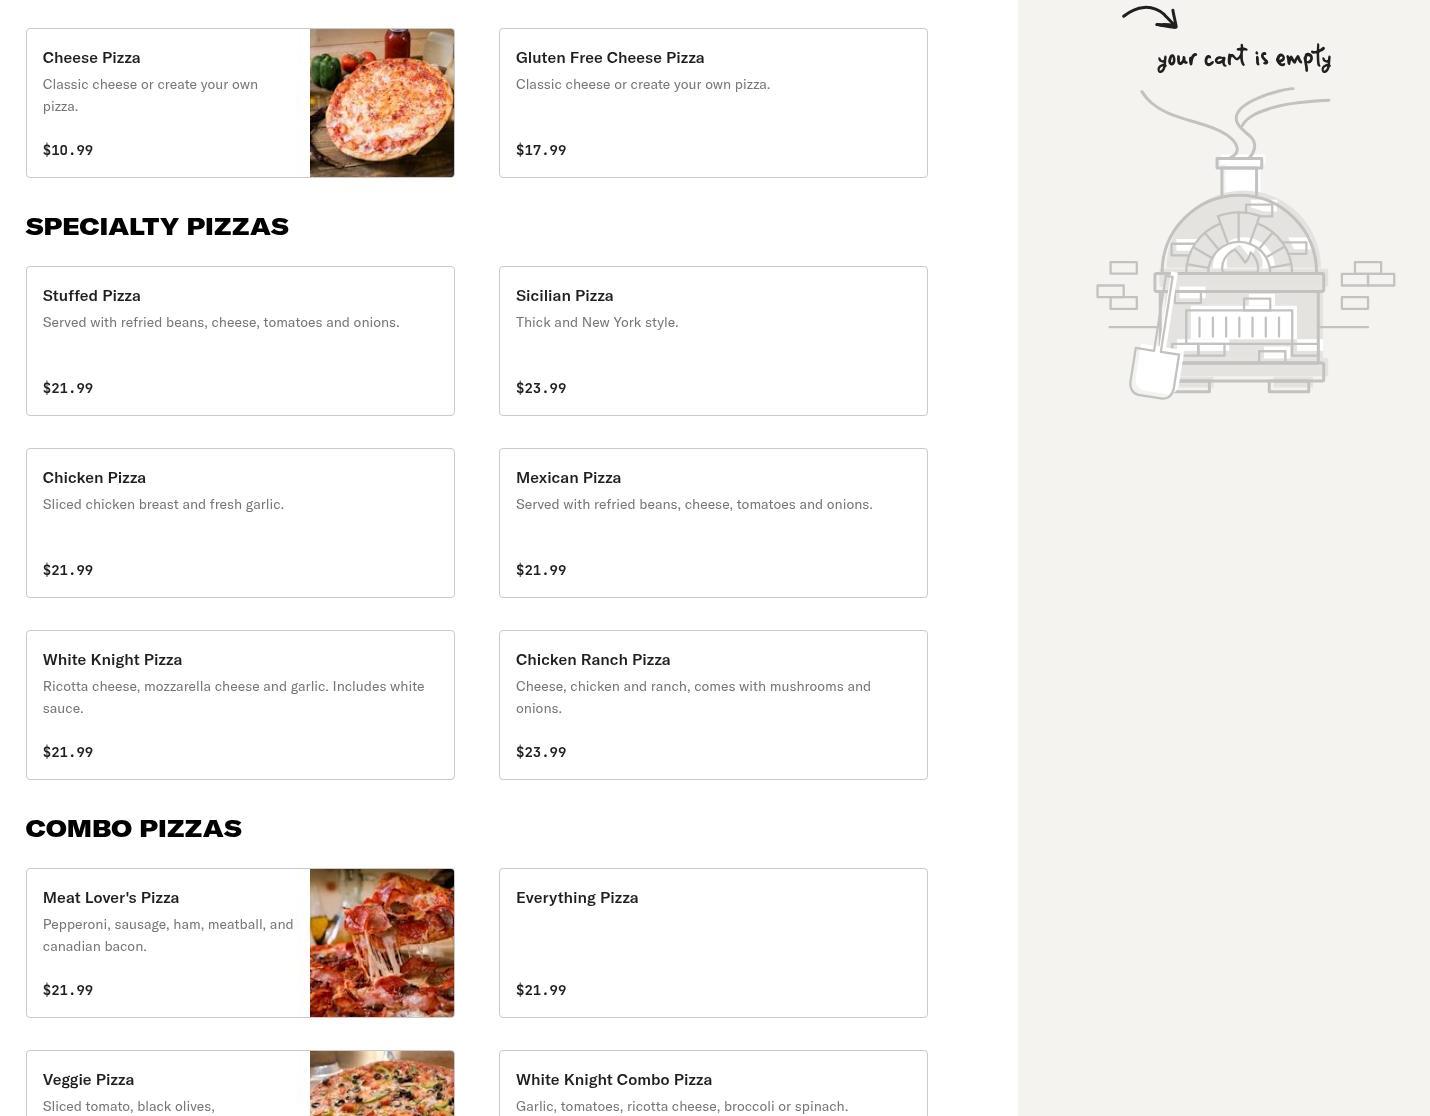Click the curved arrow above cart message
The image size is (1430, 1116).
(x=1150, y=17)
